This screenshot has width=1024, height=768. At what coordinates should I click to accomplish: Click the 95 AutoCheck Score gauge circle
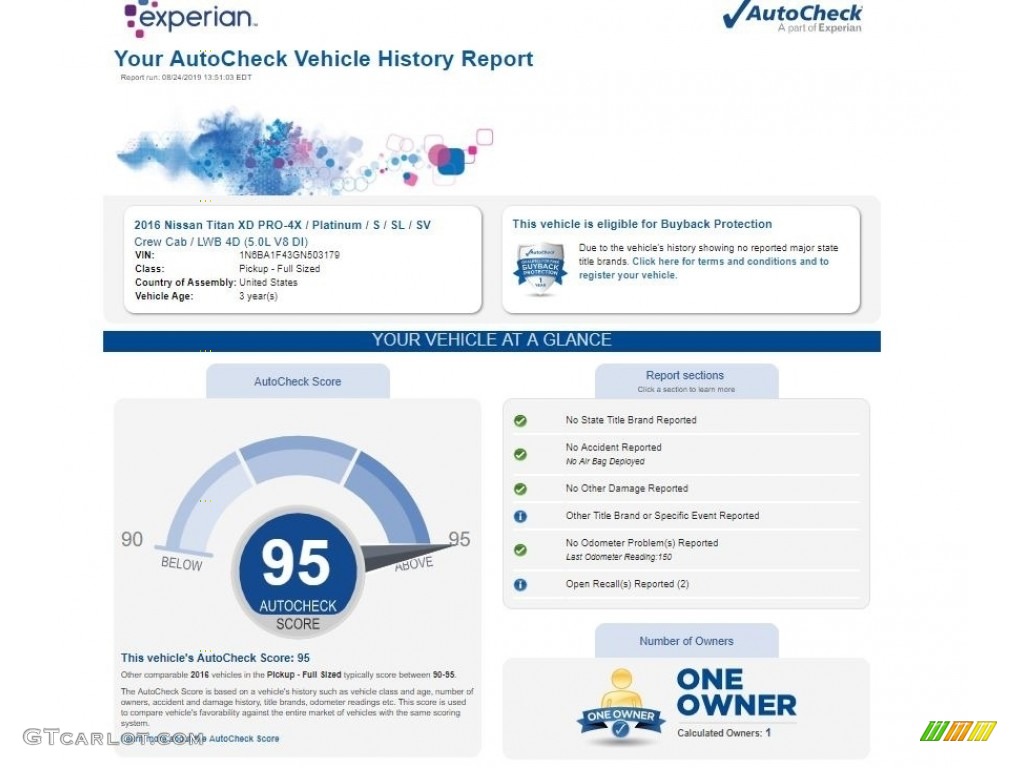pos(297,572)
